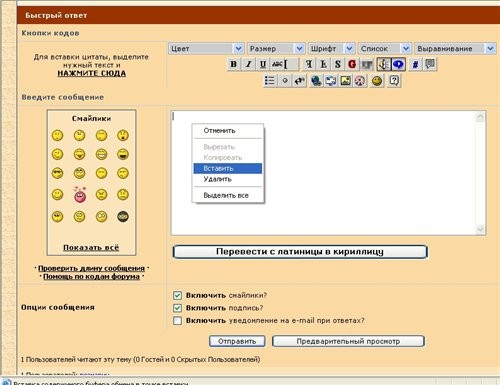Image resolution: width=500 pixels, height=385 pixels.
Task: Click the Предварительный просмотр preview button
Action: pos(348,341)
